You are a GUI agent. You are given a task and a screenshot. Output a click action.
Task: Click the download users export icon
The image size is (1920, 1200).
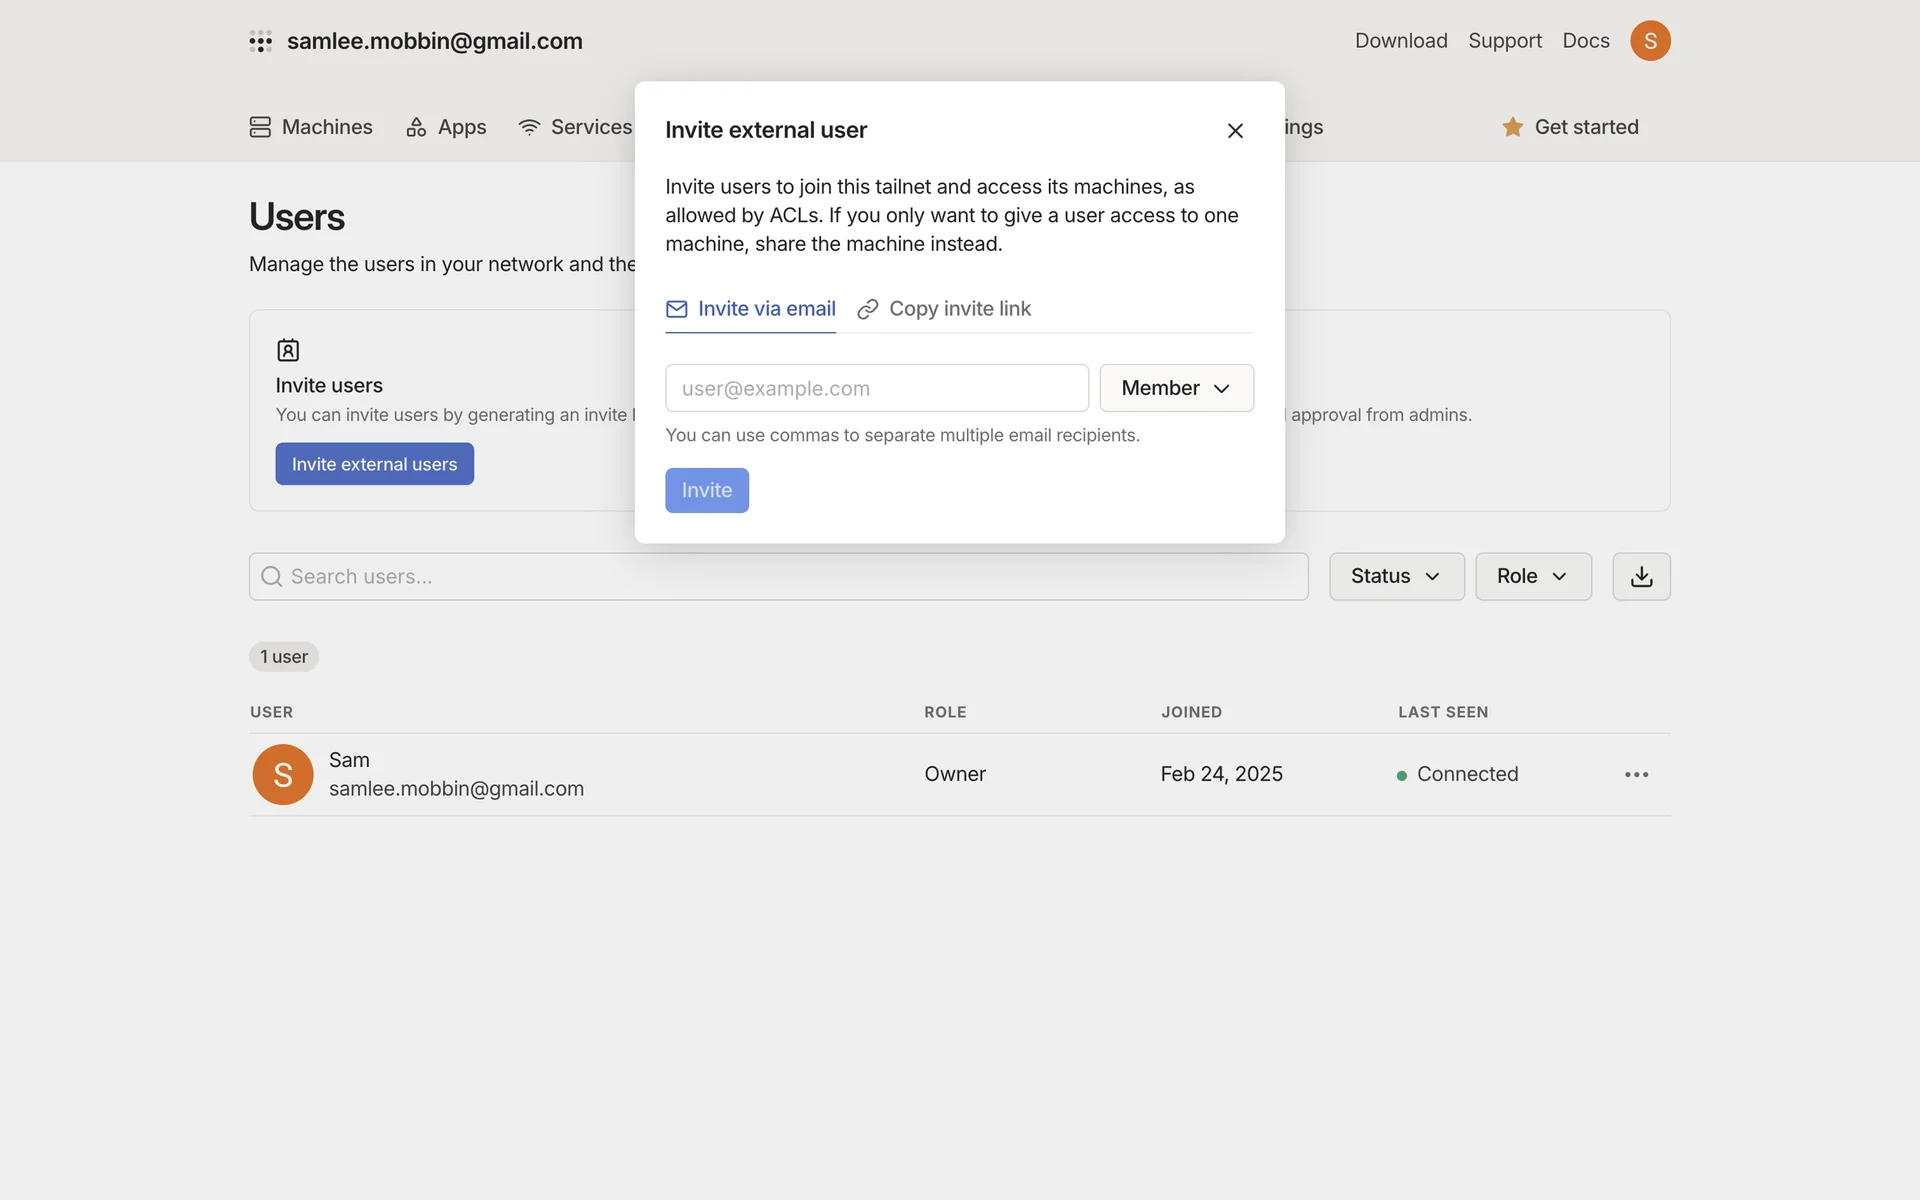point(1641,577)
